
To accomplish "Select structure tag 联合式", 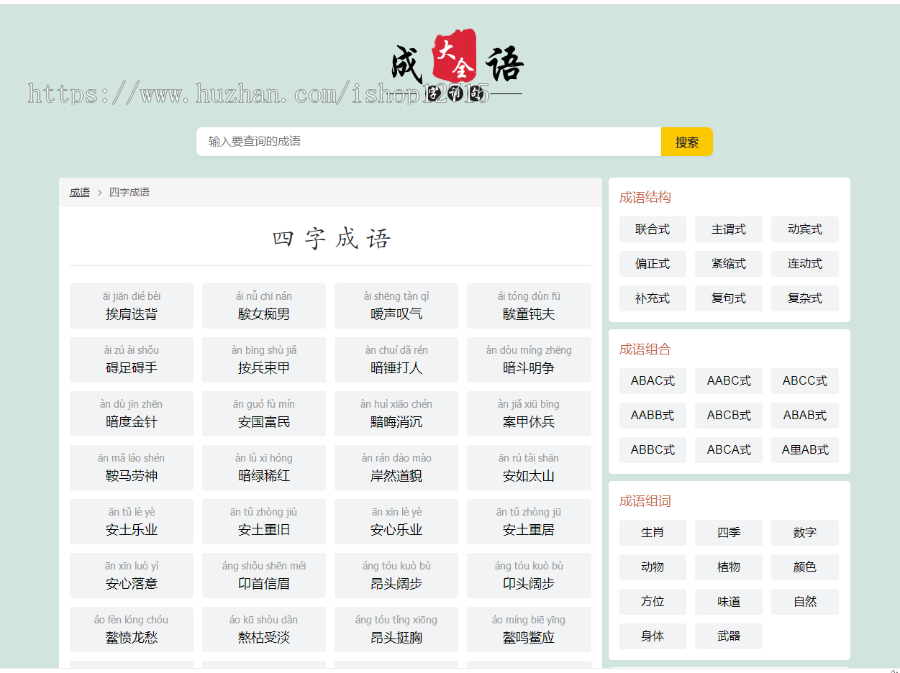I will pyautogui.click(x=653, y=229).
